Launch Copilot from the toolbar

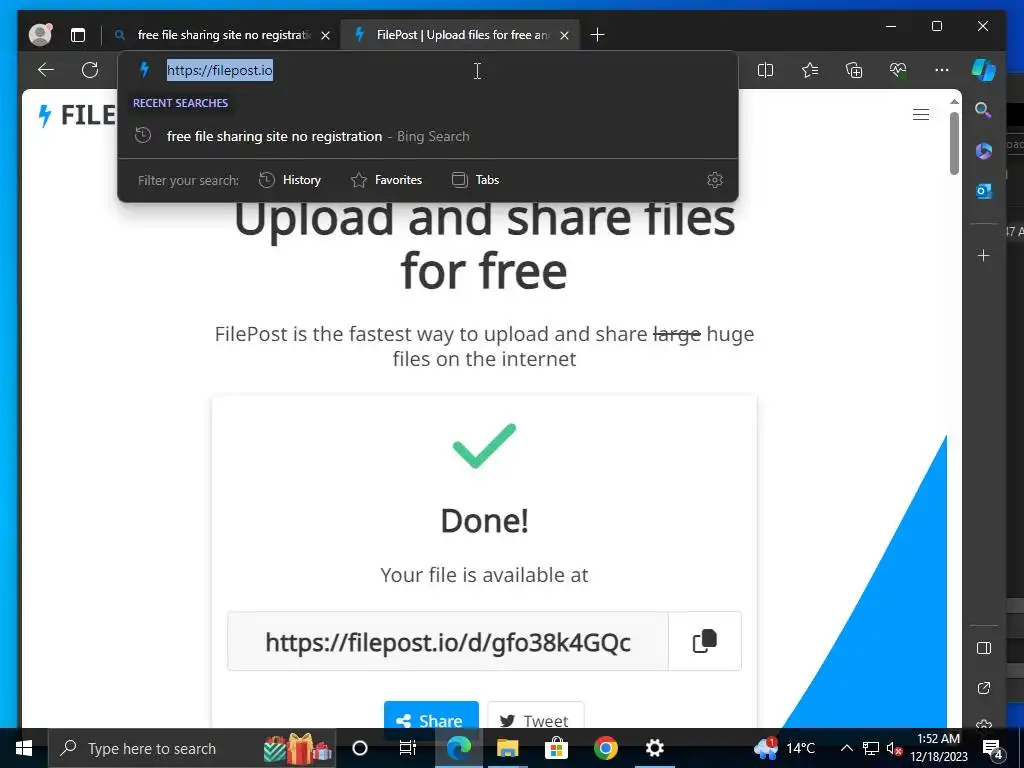click(984, 70)
